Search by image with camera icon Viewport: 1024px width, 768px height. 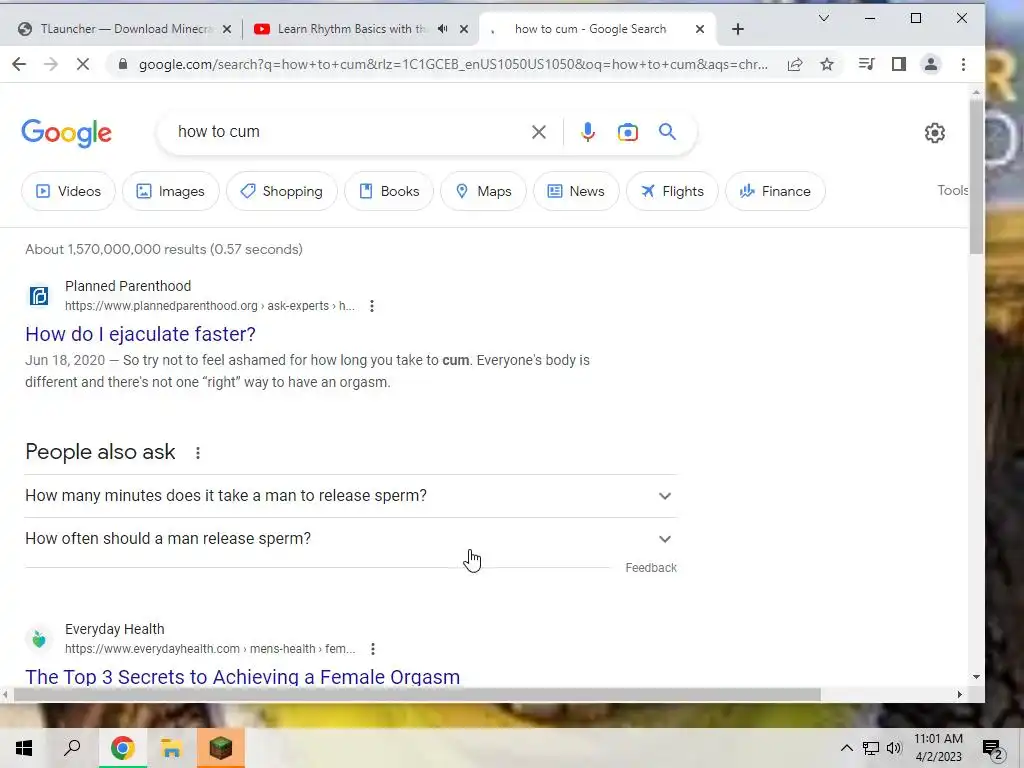click(628, 132)
